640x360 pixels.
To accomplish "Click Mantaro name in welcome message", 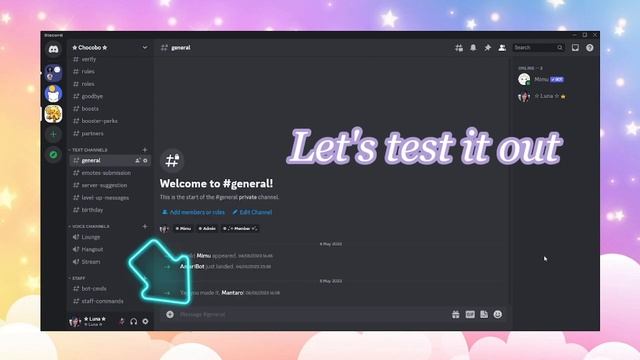I will point(232,293).
